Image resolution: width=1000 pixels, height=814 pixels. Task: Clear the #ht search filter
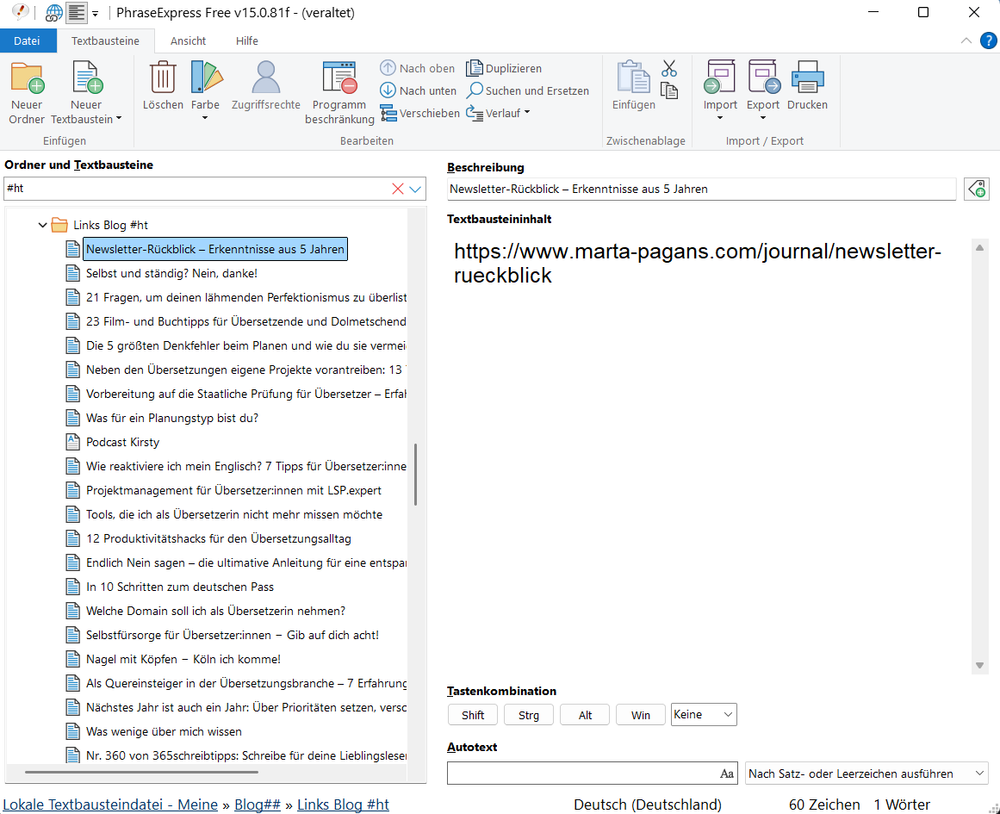click(x=397, y=189)
